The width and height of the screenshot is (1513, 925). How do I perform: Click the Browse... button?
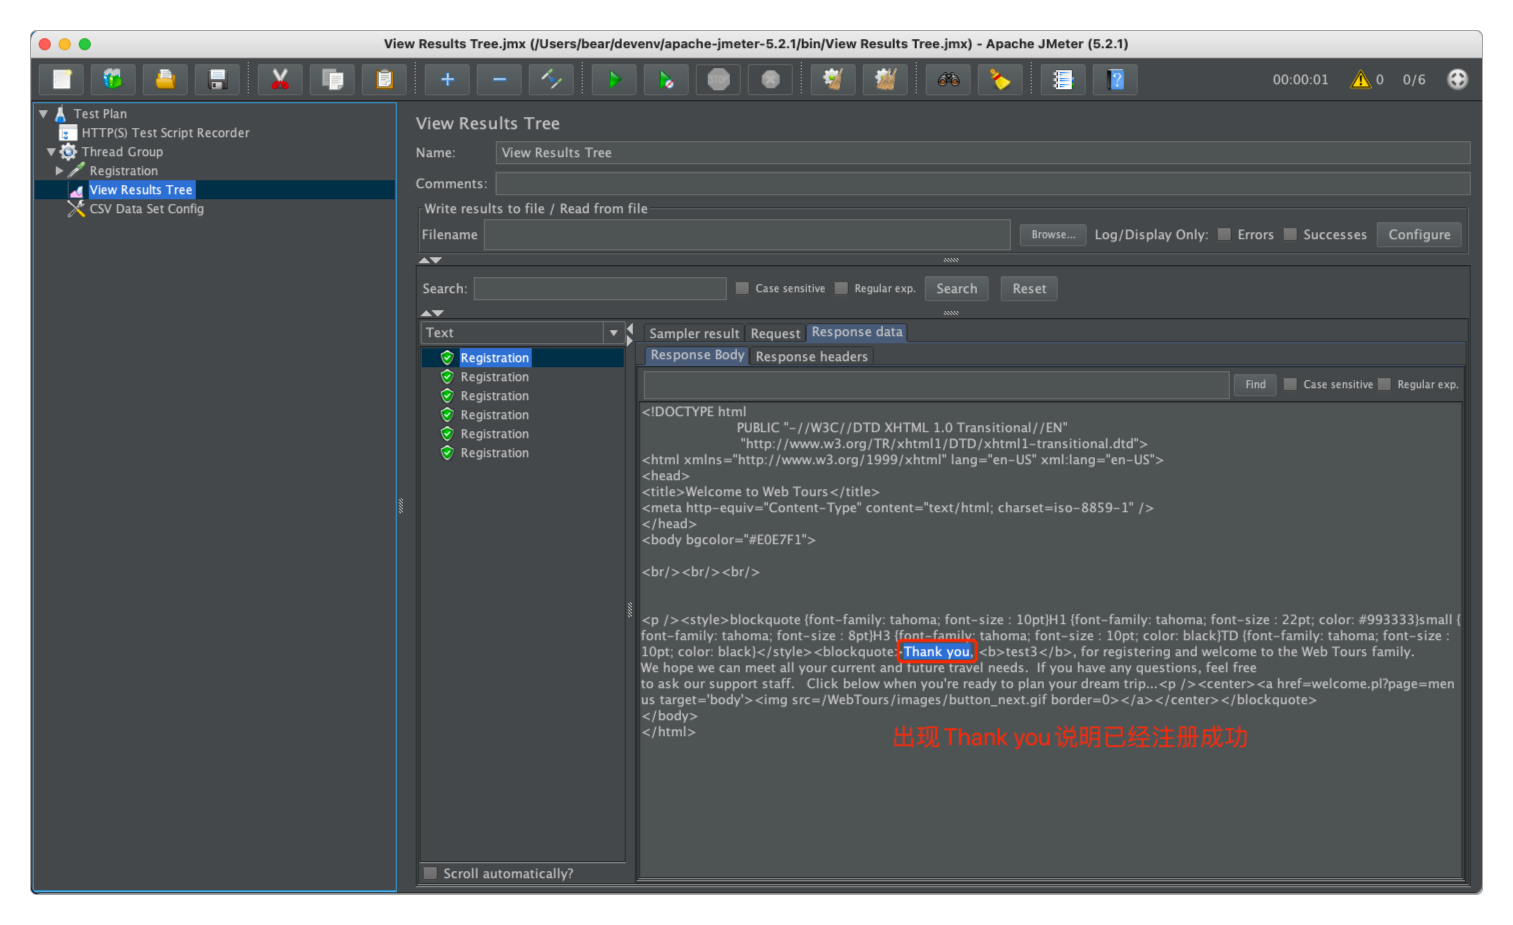(1053, 234)
